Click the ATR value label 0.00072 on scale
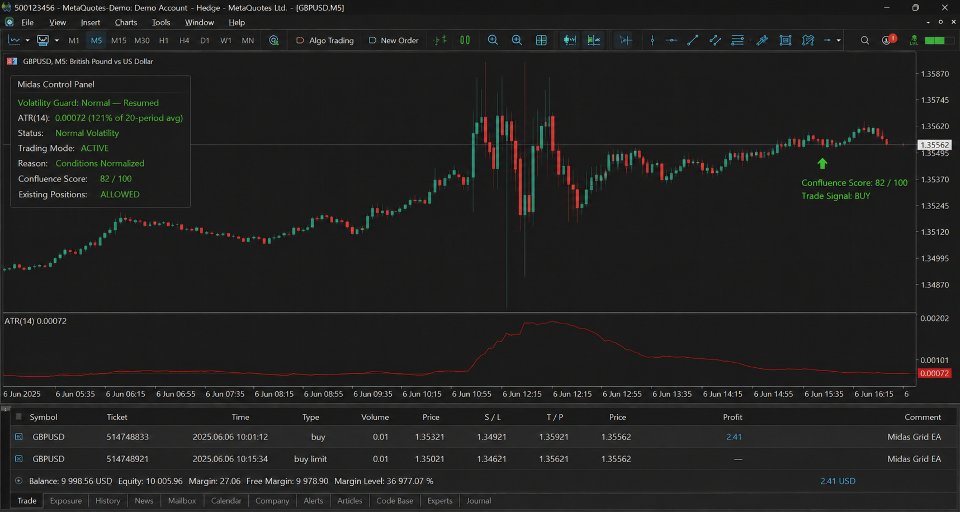 (x=934, y=373)
